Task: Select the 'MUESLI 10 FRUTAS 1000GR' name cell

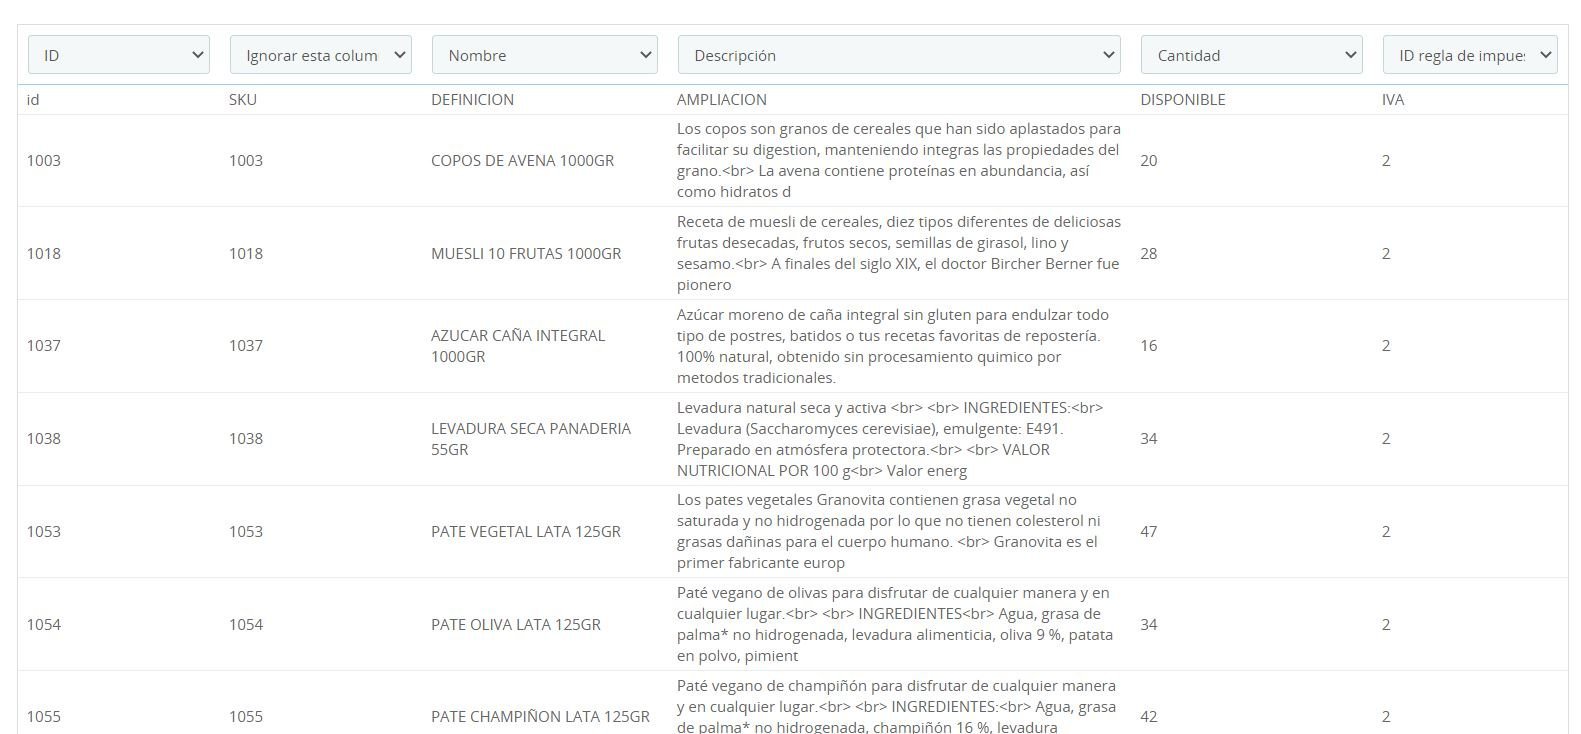Action: tap(526, 254)
